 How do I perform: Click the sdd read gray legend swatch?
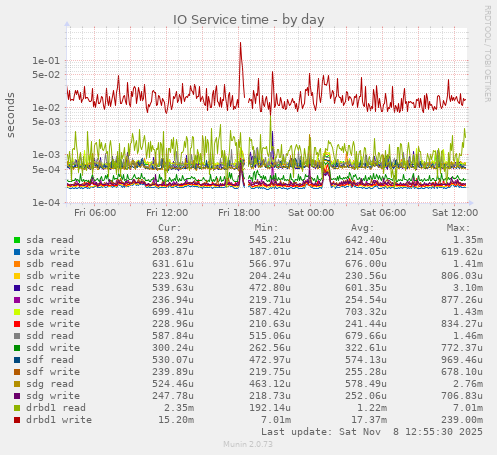click(x=17, y=336)
